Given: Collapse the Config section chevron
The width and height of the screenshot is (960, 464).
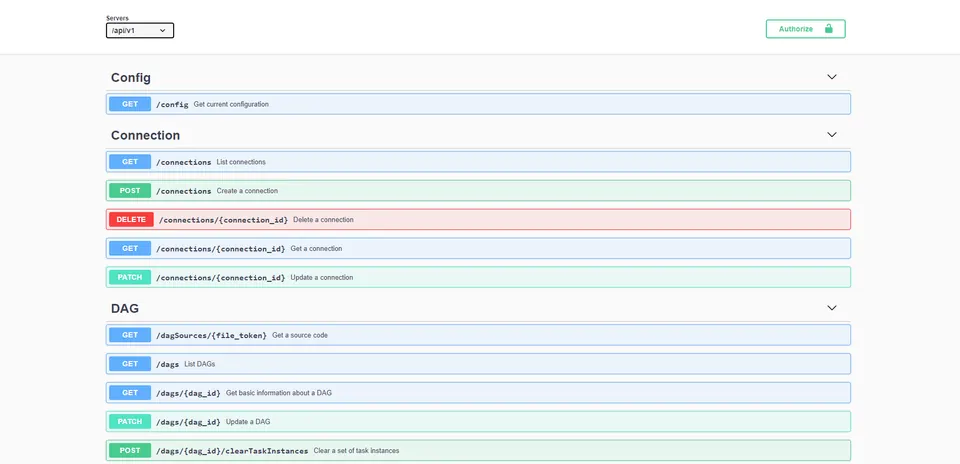Looking at the screenshot, I should pos(831,77).
